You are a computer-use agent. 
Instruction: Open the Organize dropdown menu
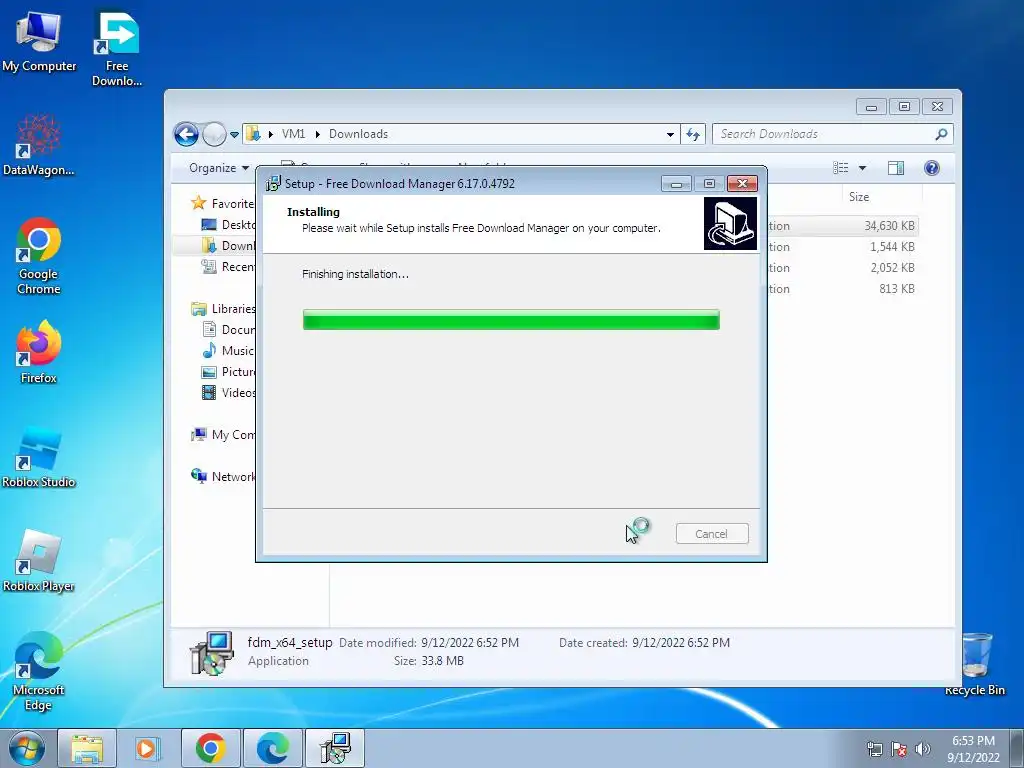(x=219, y=168)
